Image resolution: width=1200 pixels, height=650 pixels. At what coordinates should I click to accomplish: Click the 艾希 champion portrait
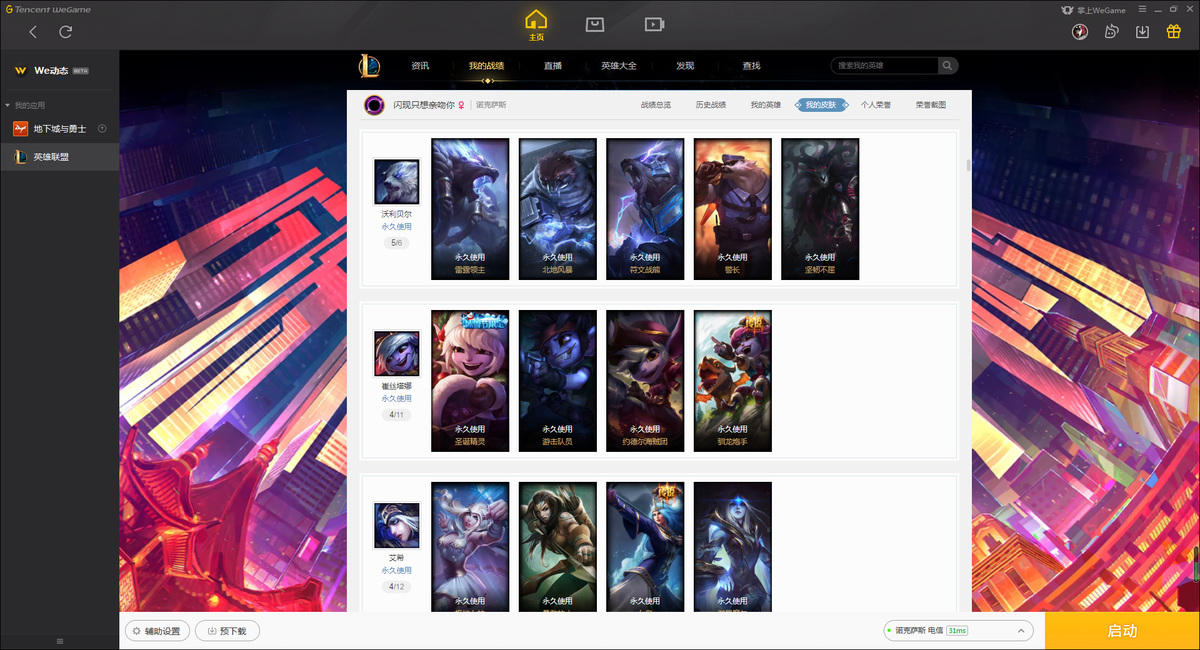[396, 525]
